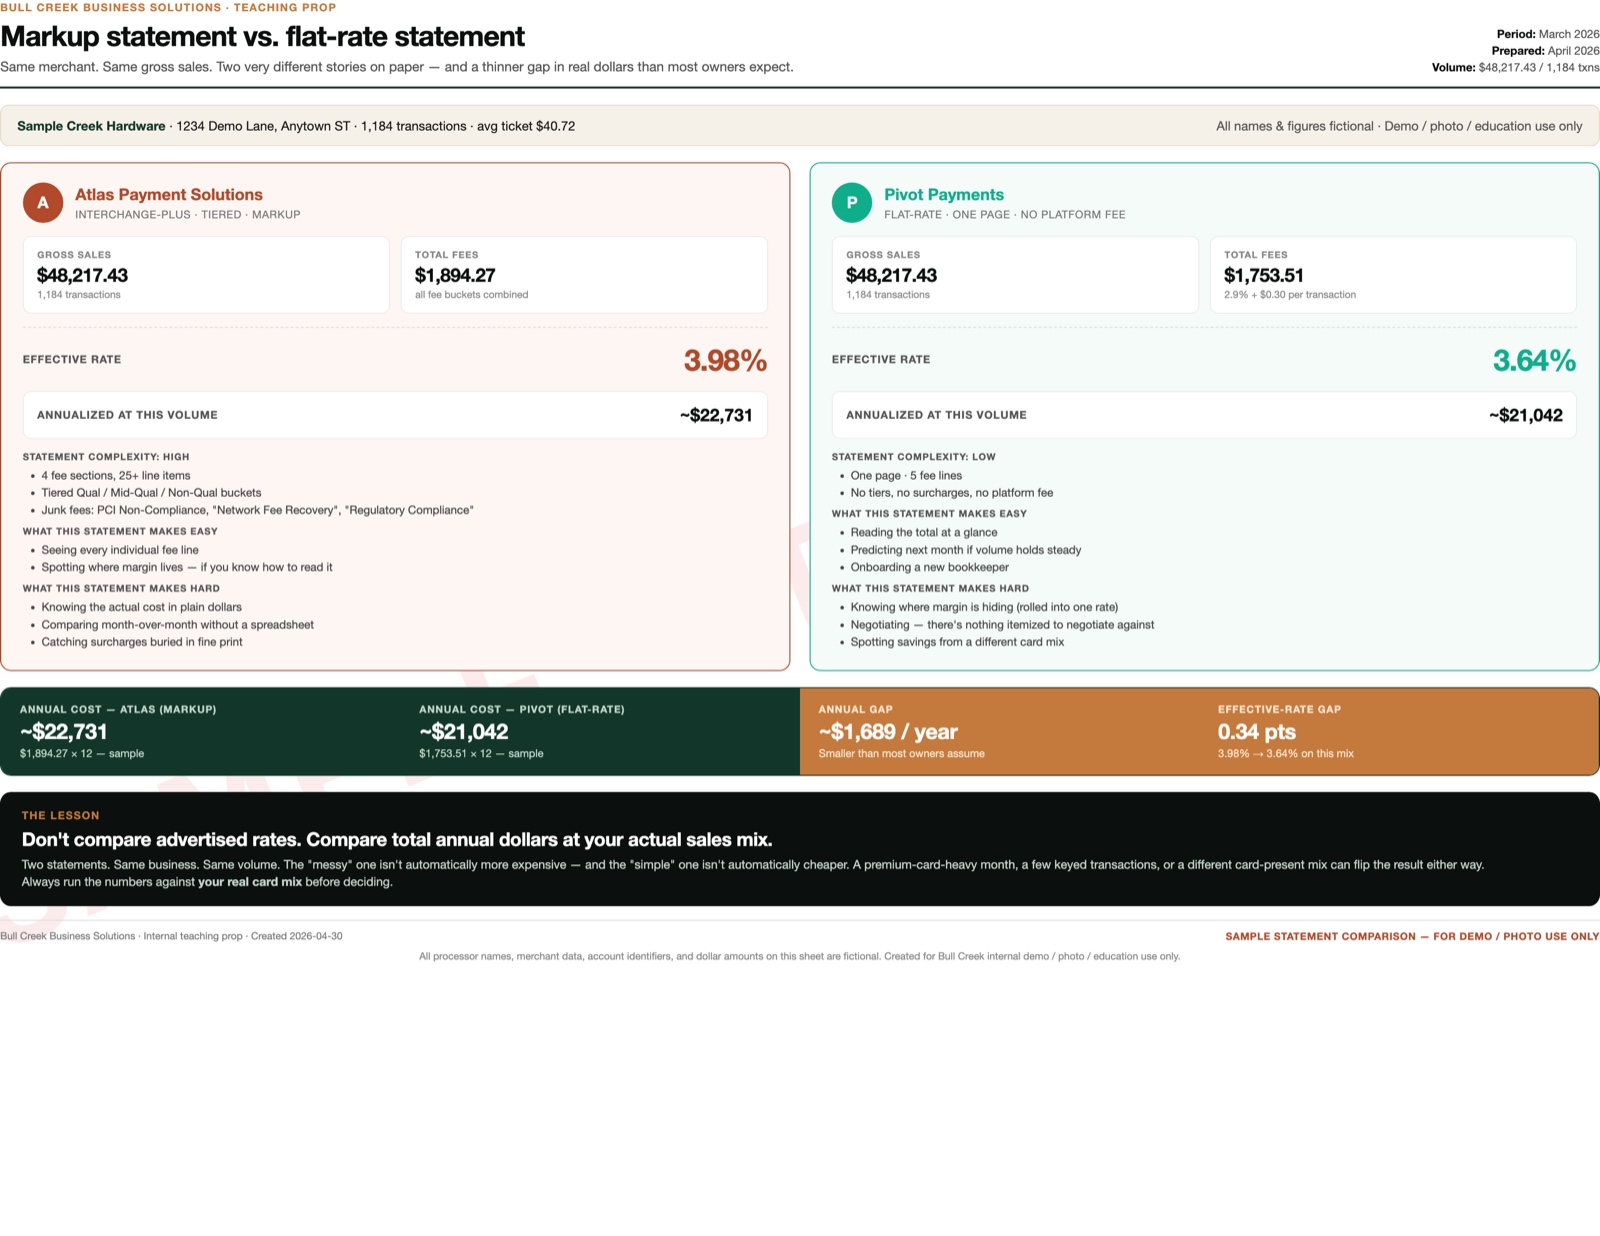
Task: Click the Pivot 'P' circle logo
Action: pos(852,203)
